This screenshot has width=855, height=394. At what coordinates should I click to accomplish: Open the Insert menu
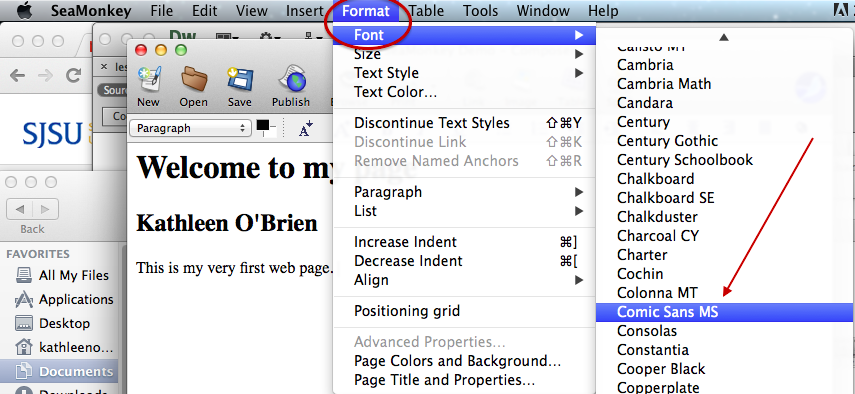[x=305, y=11]
